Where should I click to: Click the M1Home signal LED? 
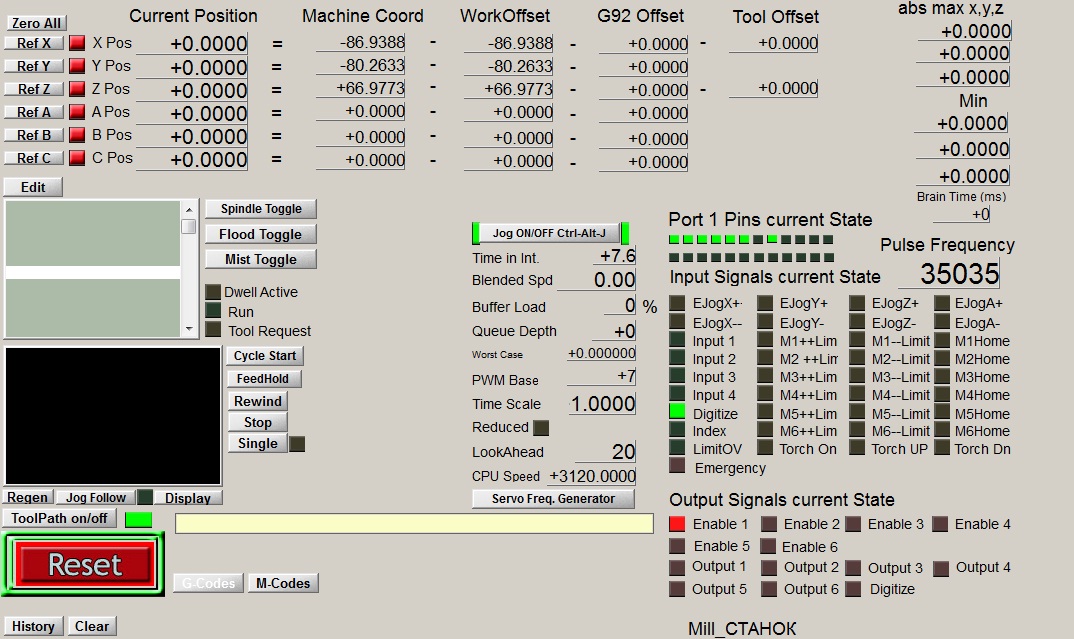pos(942,340)
